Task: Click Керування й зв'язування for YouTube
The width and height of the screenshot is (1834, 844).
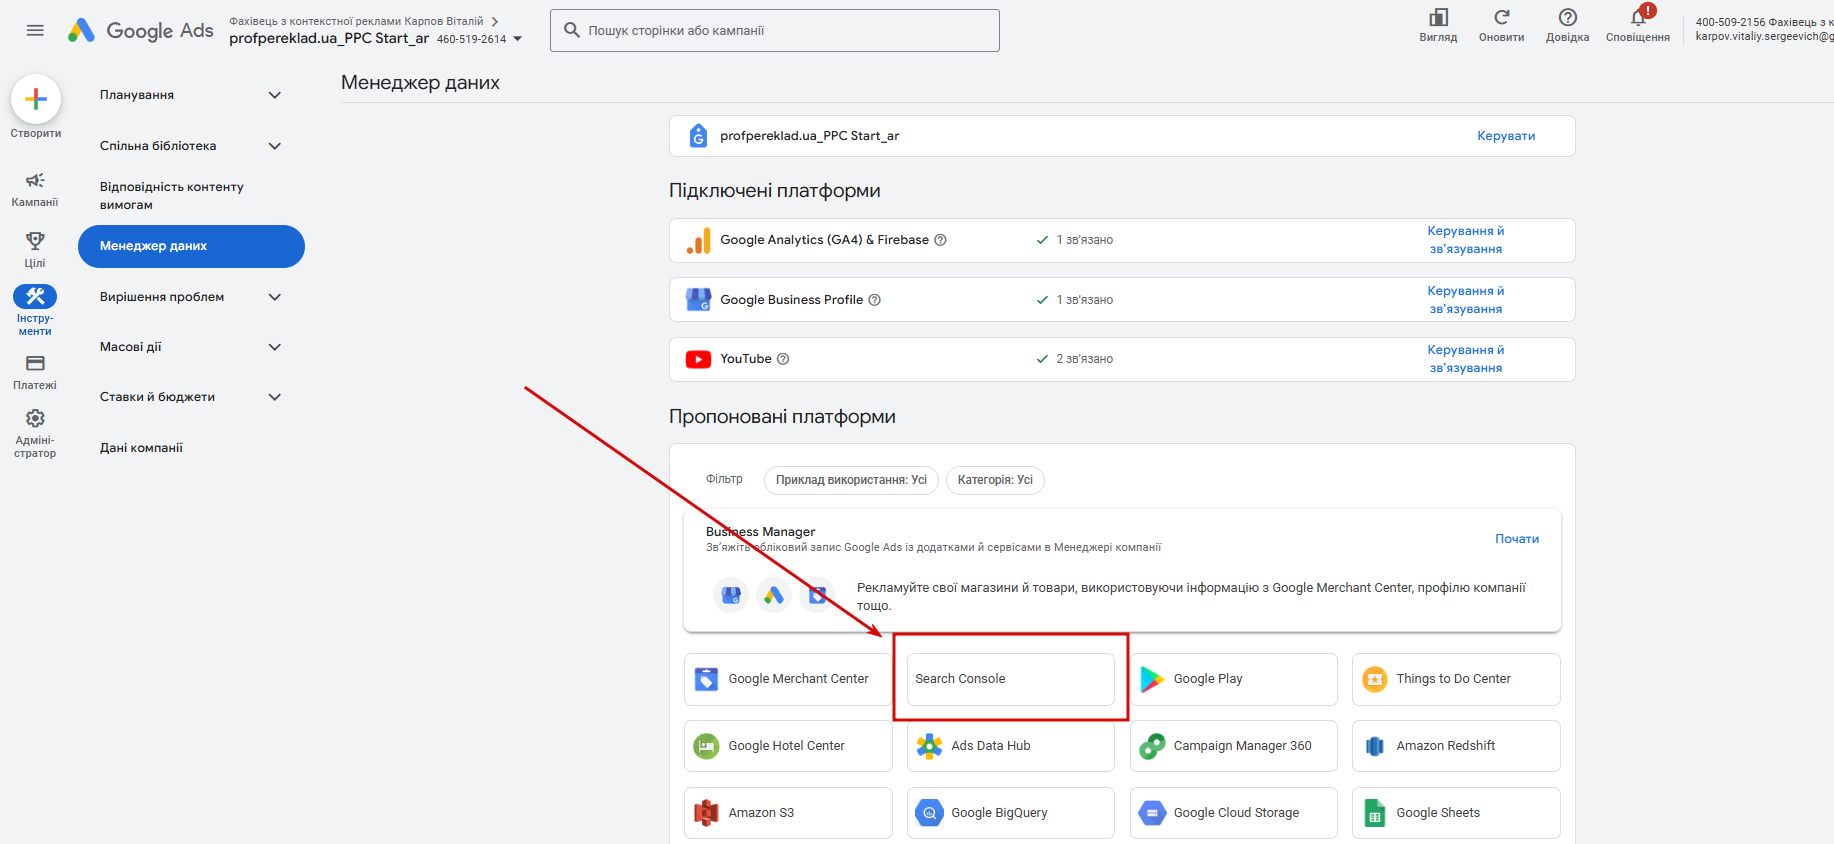Action: (x=1466, y=359)
